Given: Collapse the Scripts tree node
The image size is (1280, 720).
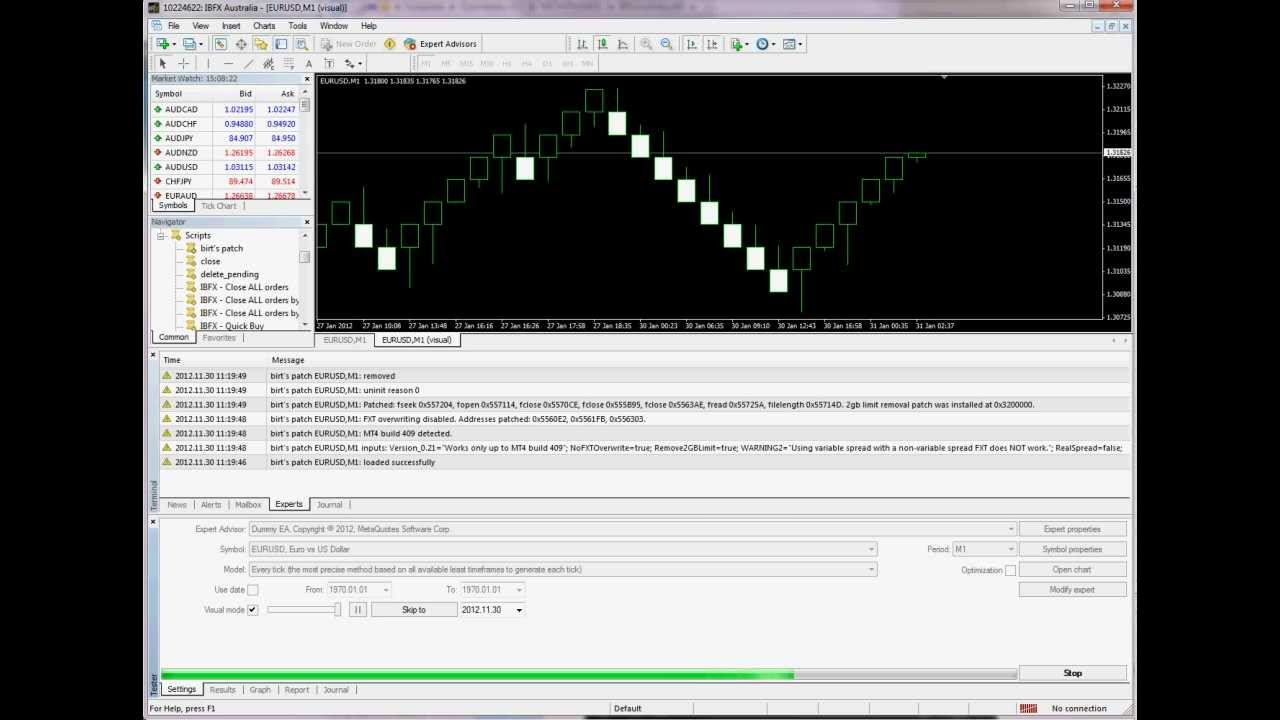Looking at the screenshot, I should point(160,236).
